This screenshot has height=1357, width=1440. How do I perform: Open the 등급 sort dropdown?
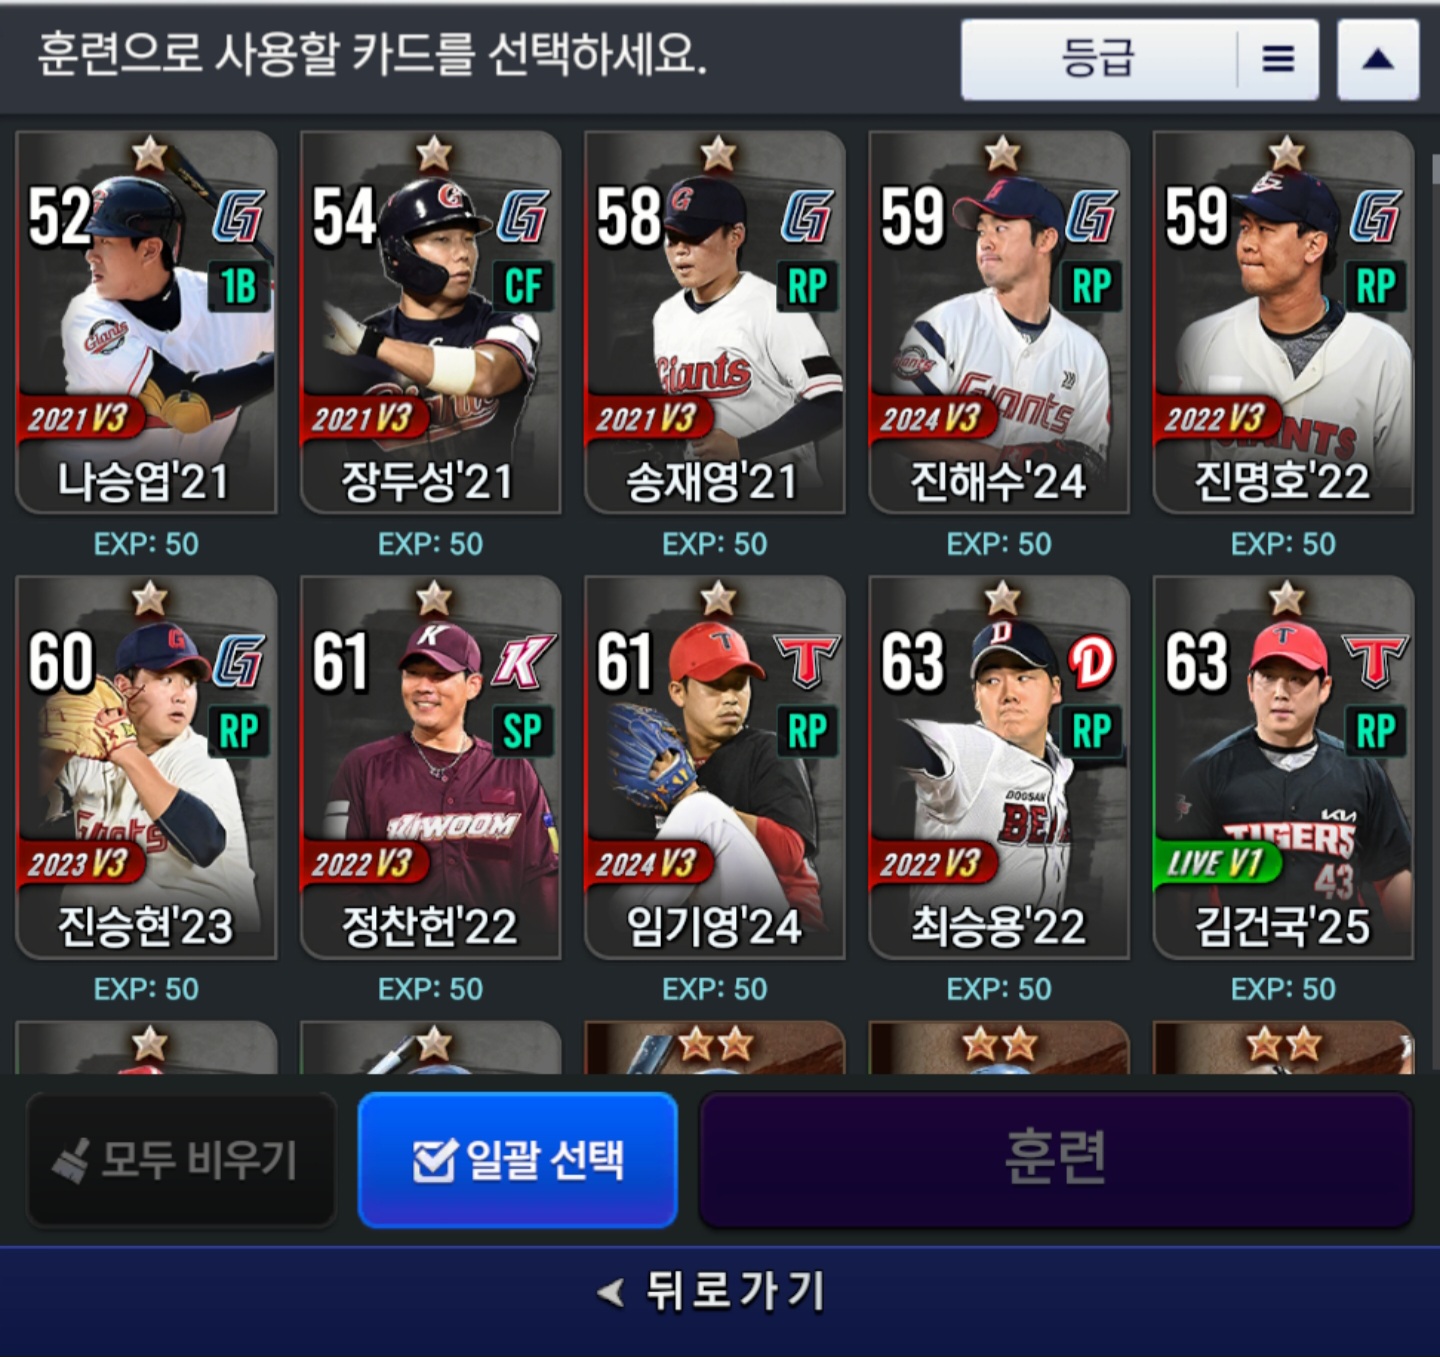pyautogui.click(x=1098, y=59)
